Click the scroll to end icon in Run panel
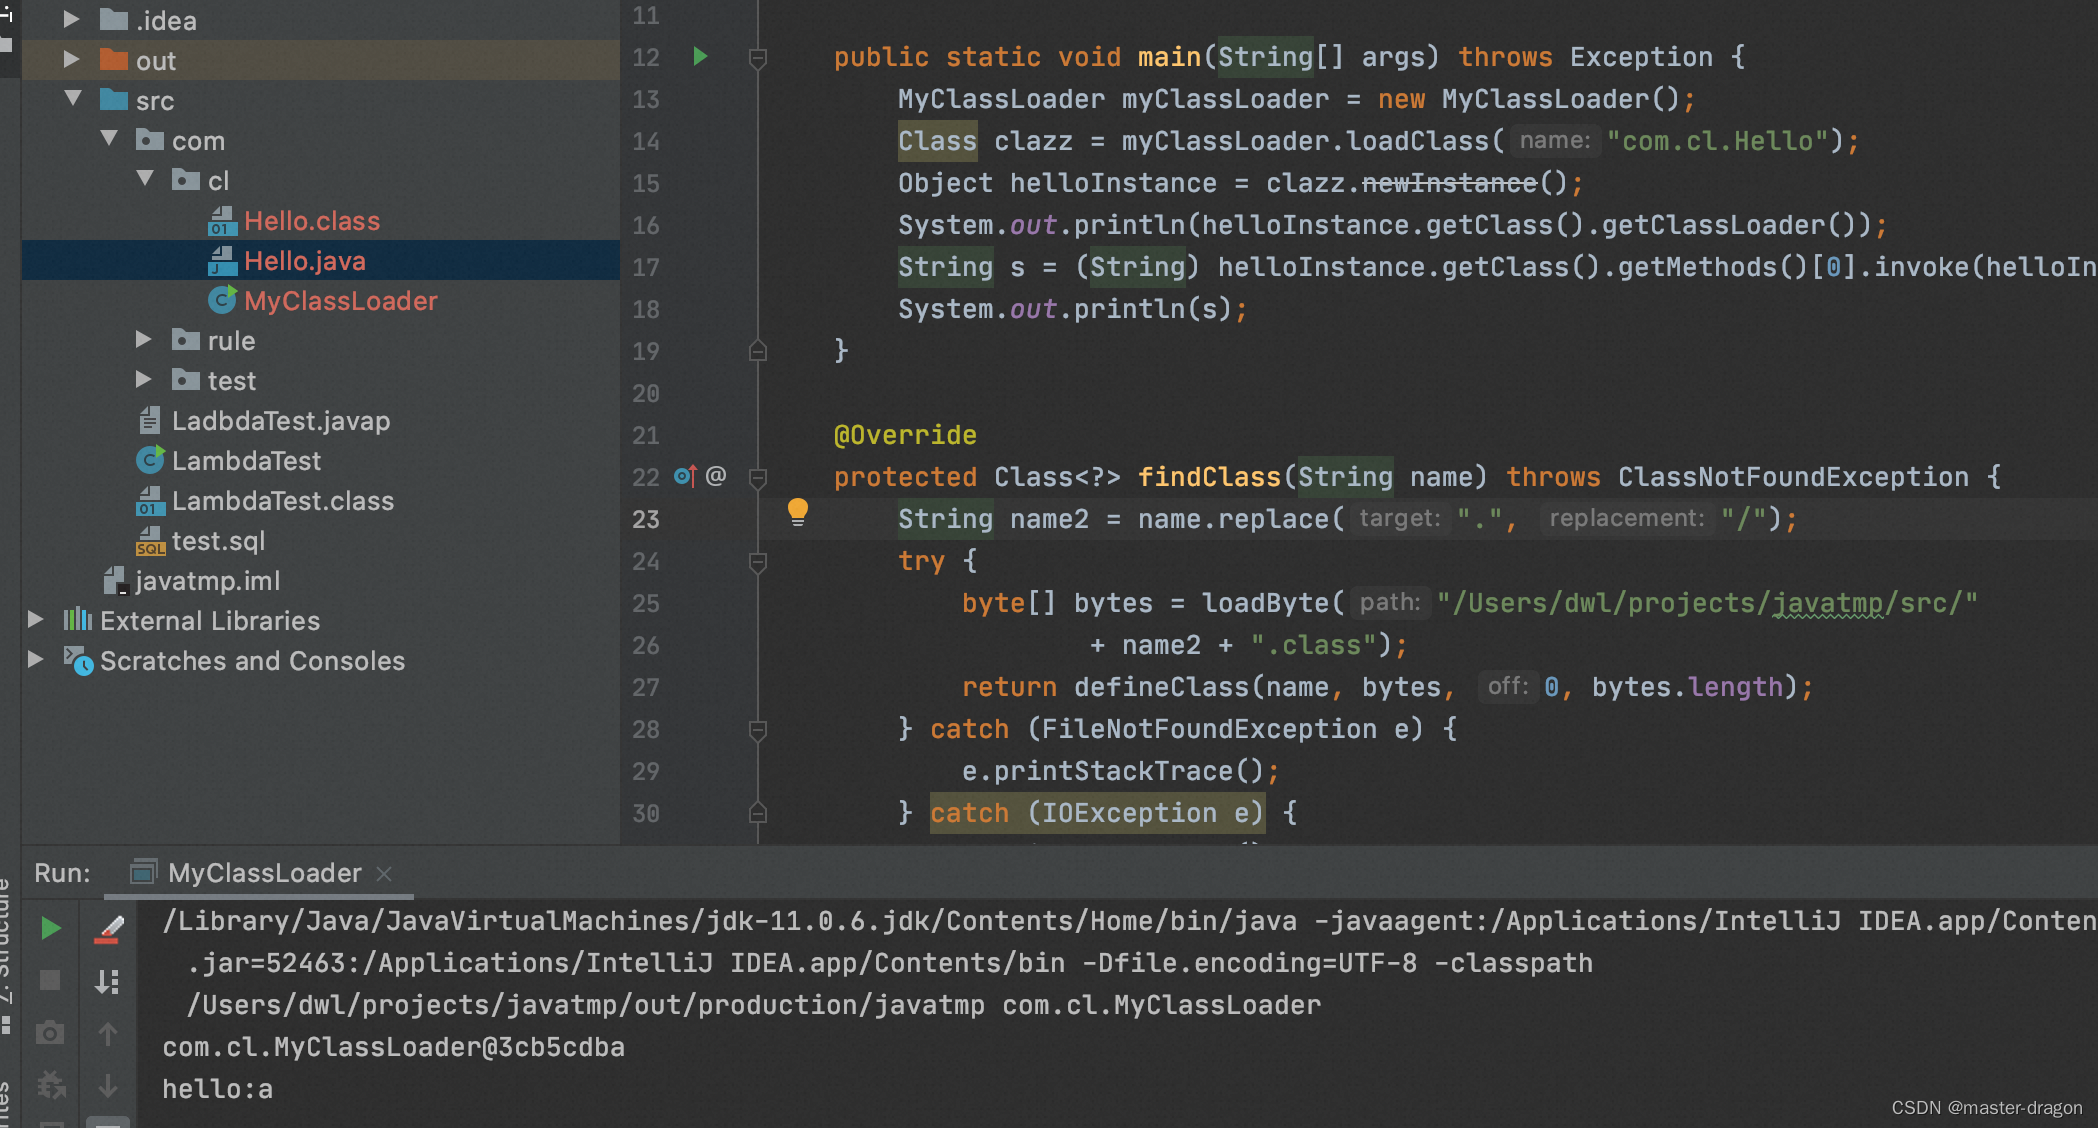This screenshot has height=1128, width=2098. (x=108, y=981)
